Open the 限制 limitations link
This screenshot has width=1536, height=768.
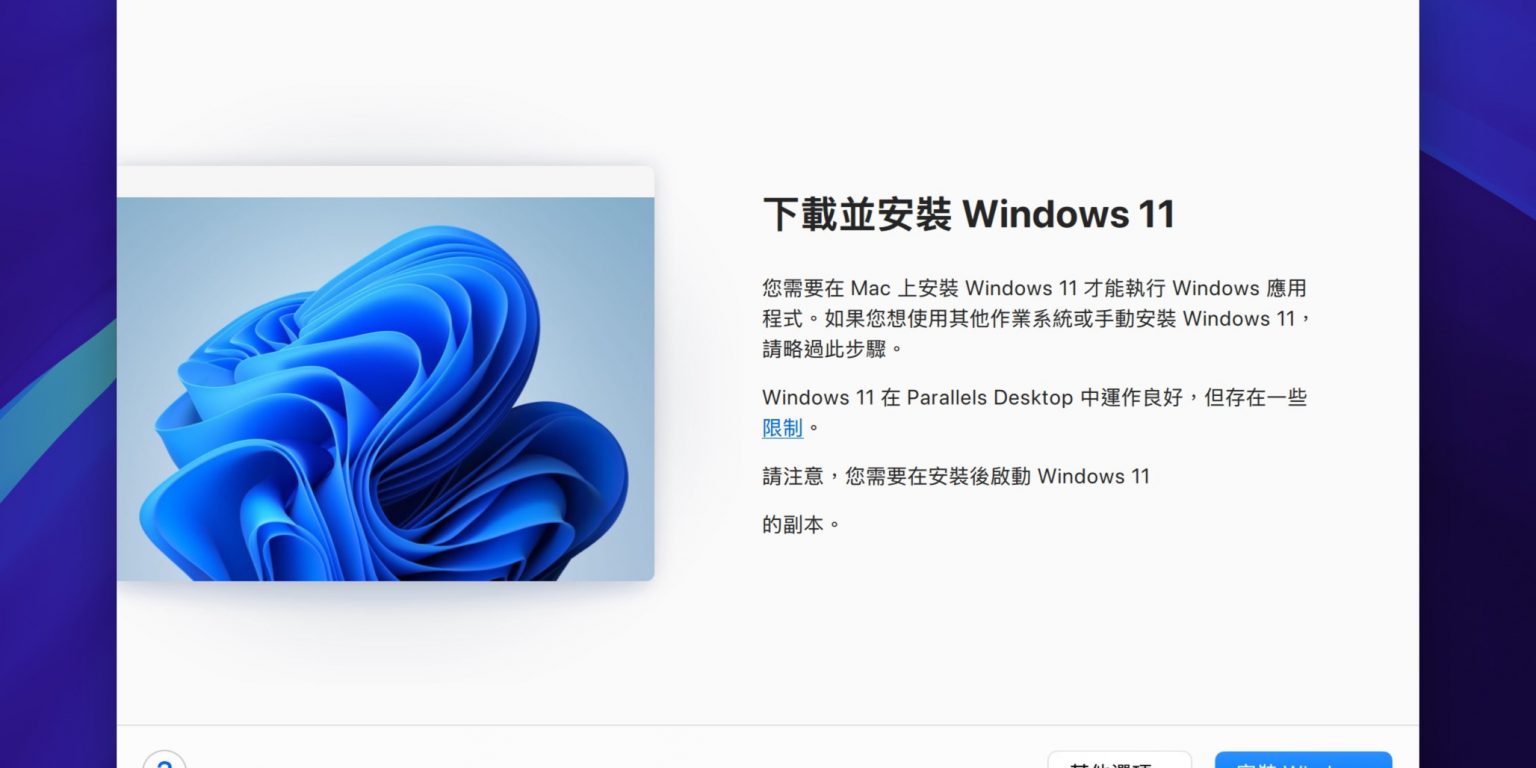782,428
